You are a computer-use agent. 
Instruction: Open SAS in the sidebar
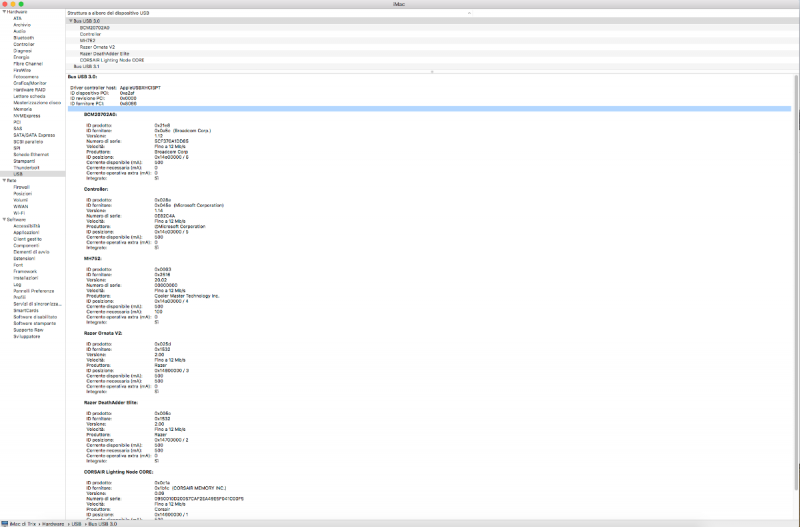click(17, 129)
